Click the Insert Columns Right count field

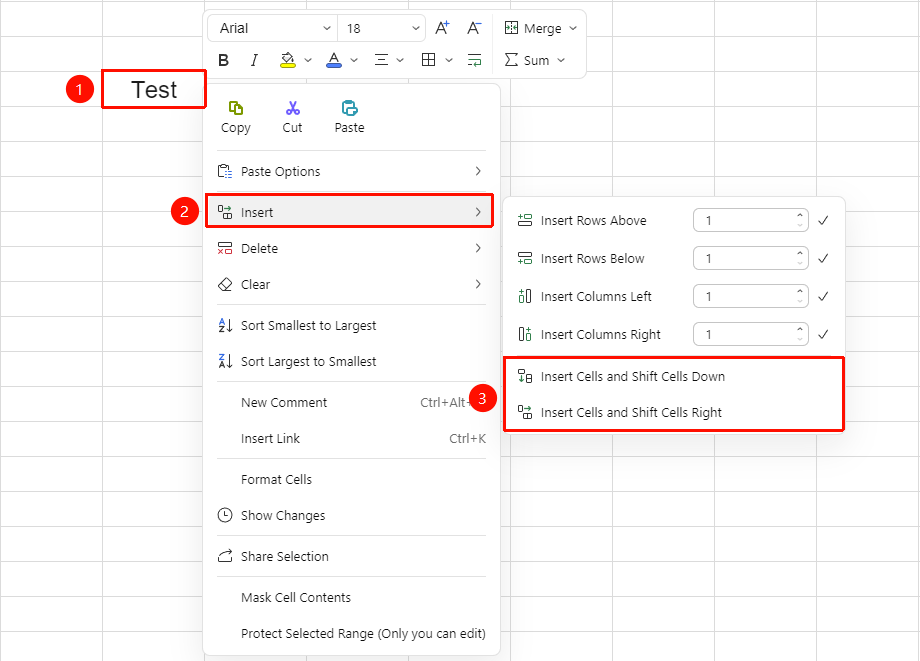(x=750, y=334)
